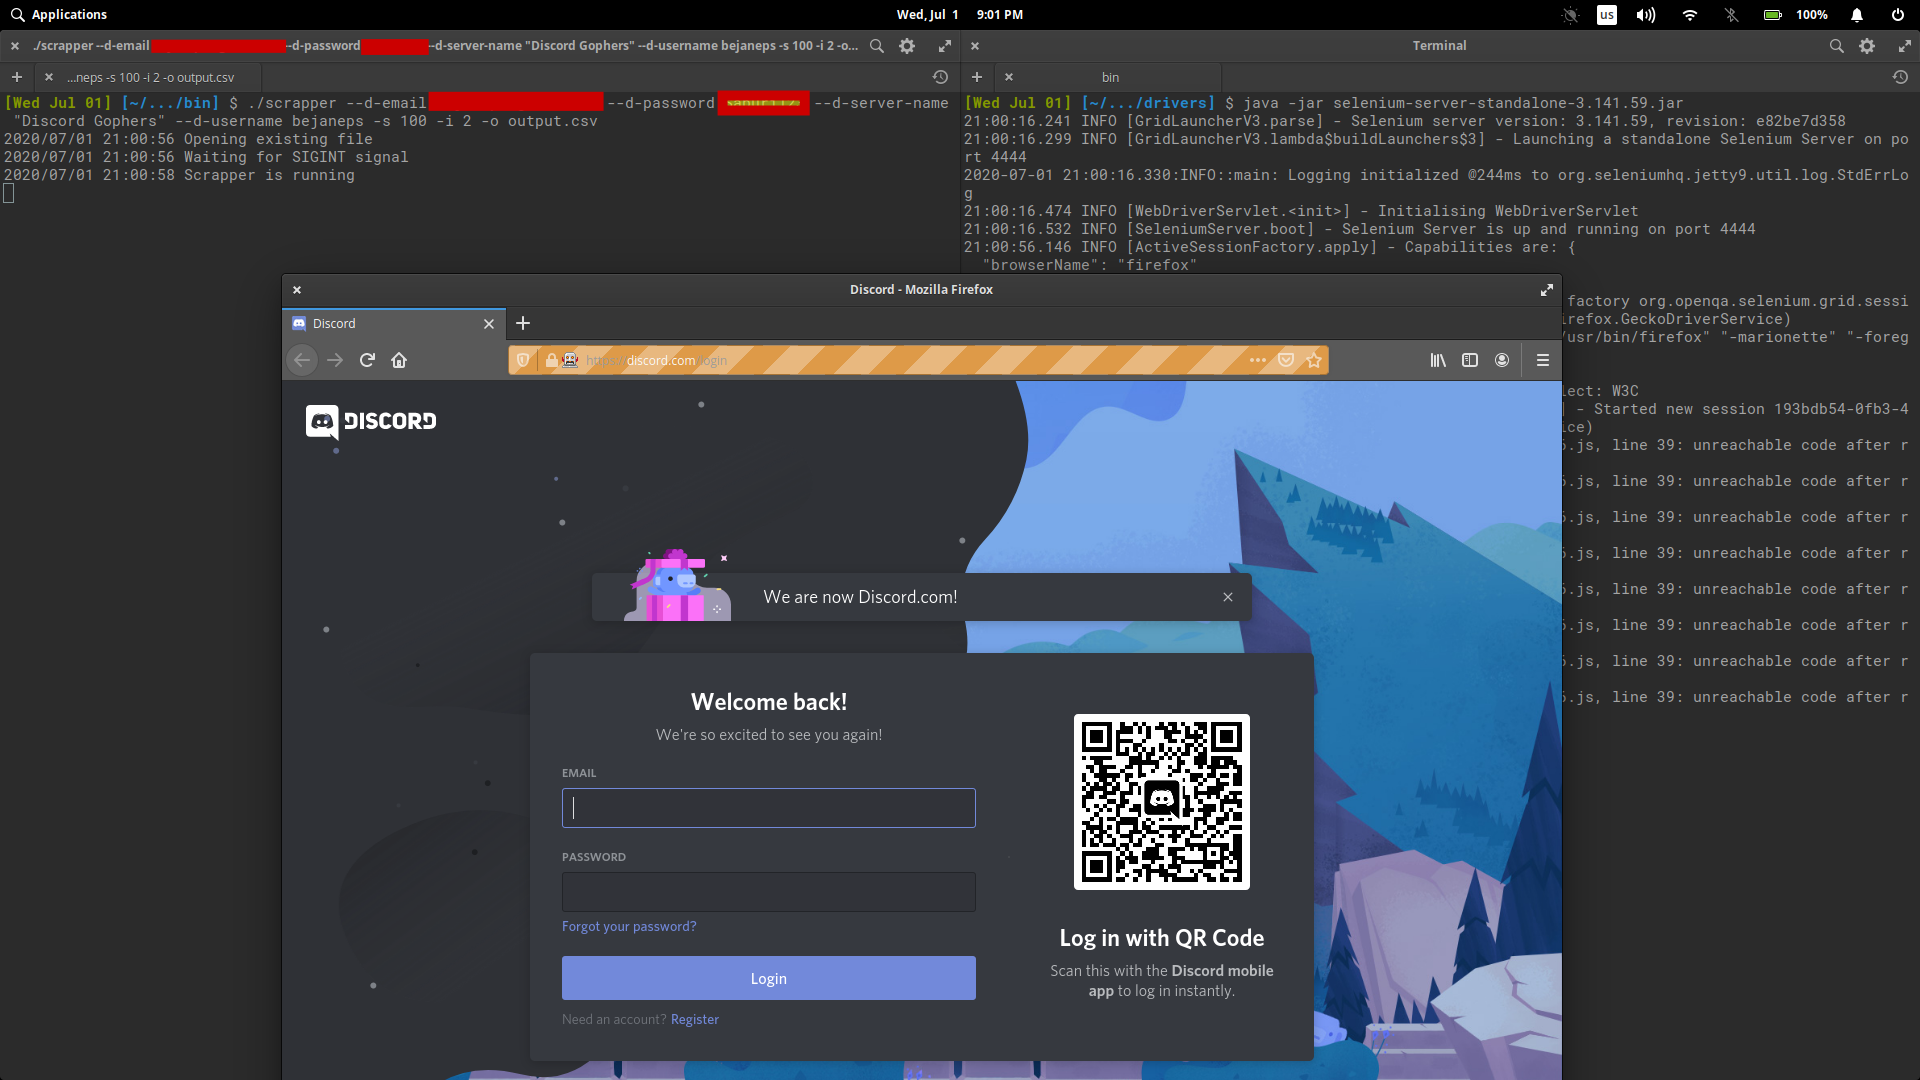The height and width of the screenshot is (1080, 1920).
Task: Open Firefox hamburger menu
Action: click(x=1543, y=360)
